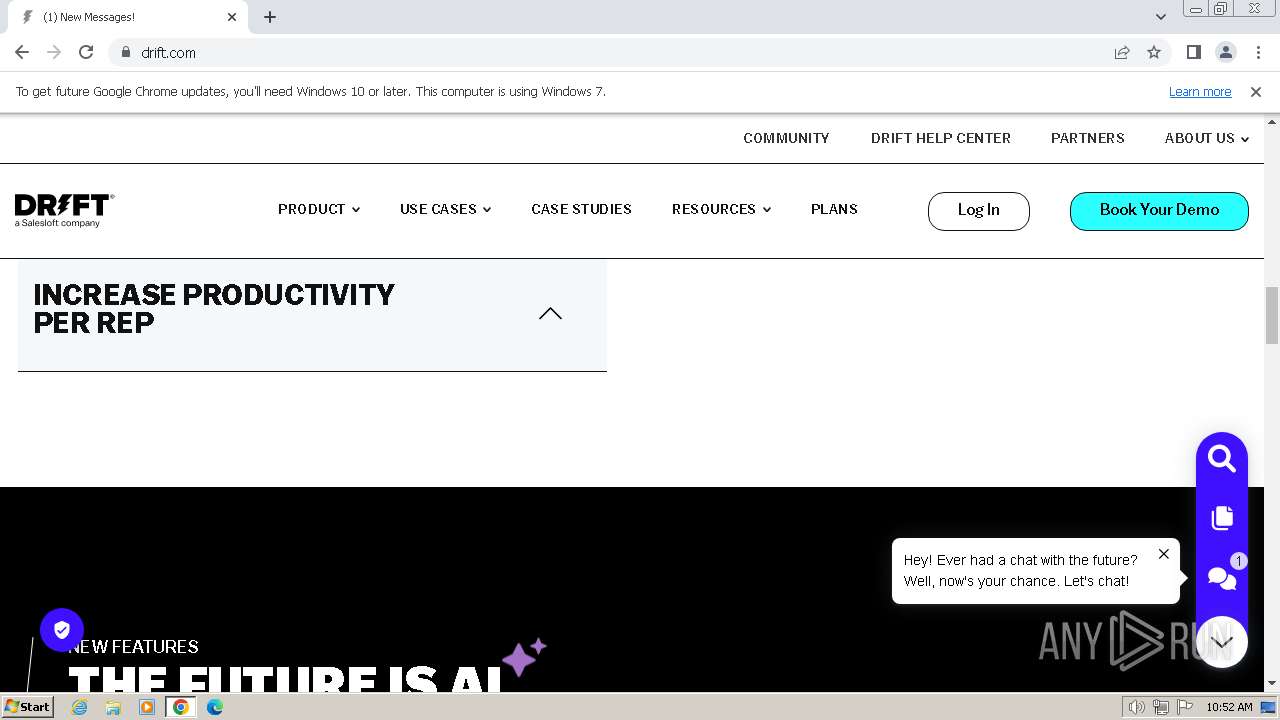
Task: Open network icon in system tray
Action: pos(1161,707)
